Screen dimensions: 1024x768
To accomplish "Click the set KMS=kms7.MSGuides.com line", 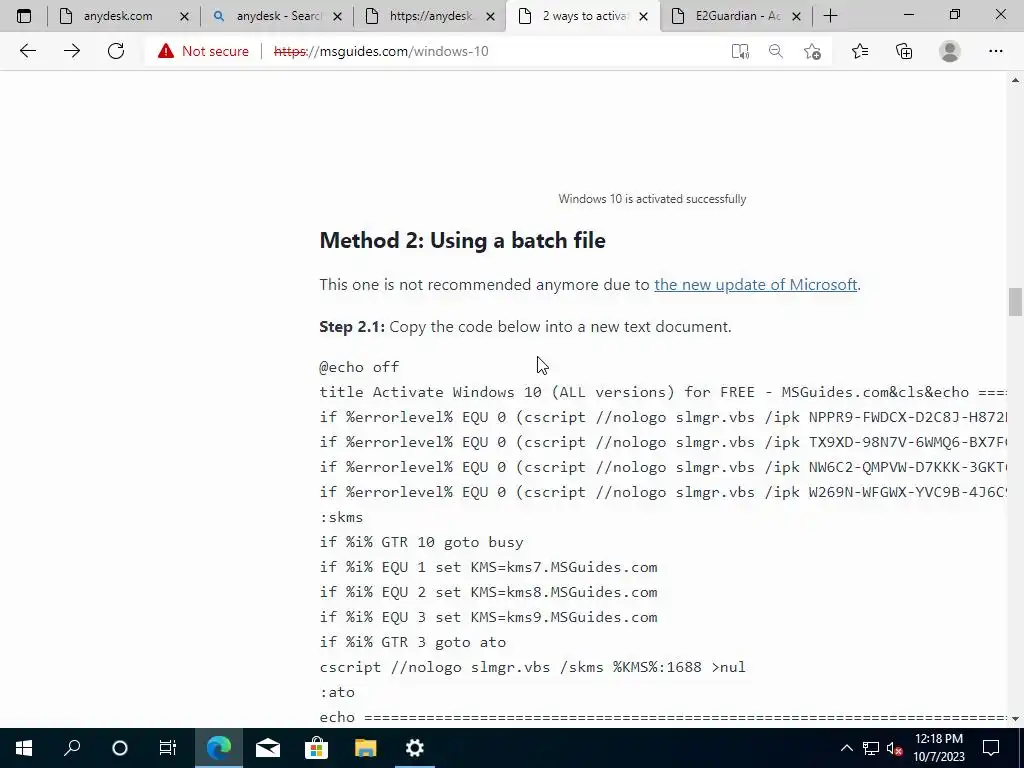I will pyautogui.click(x=488, y=567).
